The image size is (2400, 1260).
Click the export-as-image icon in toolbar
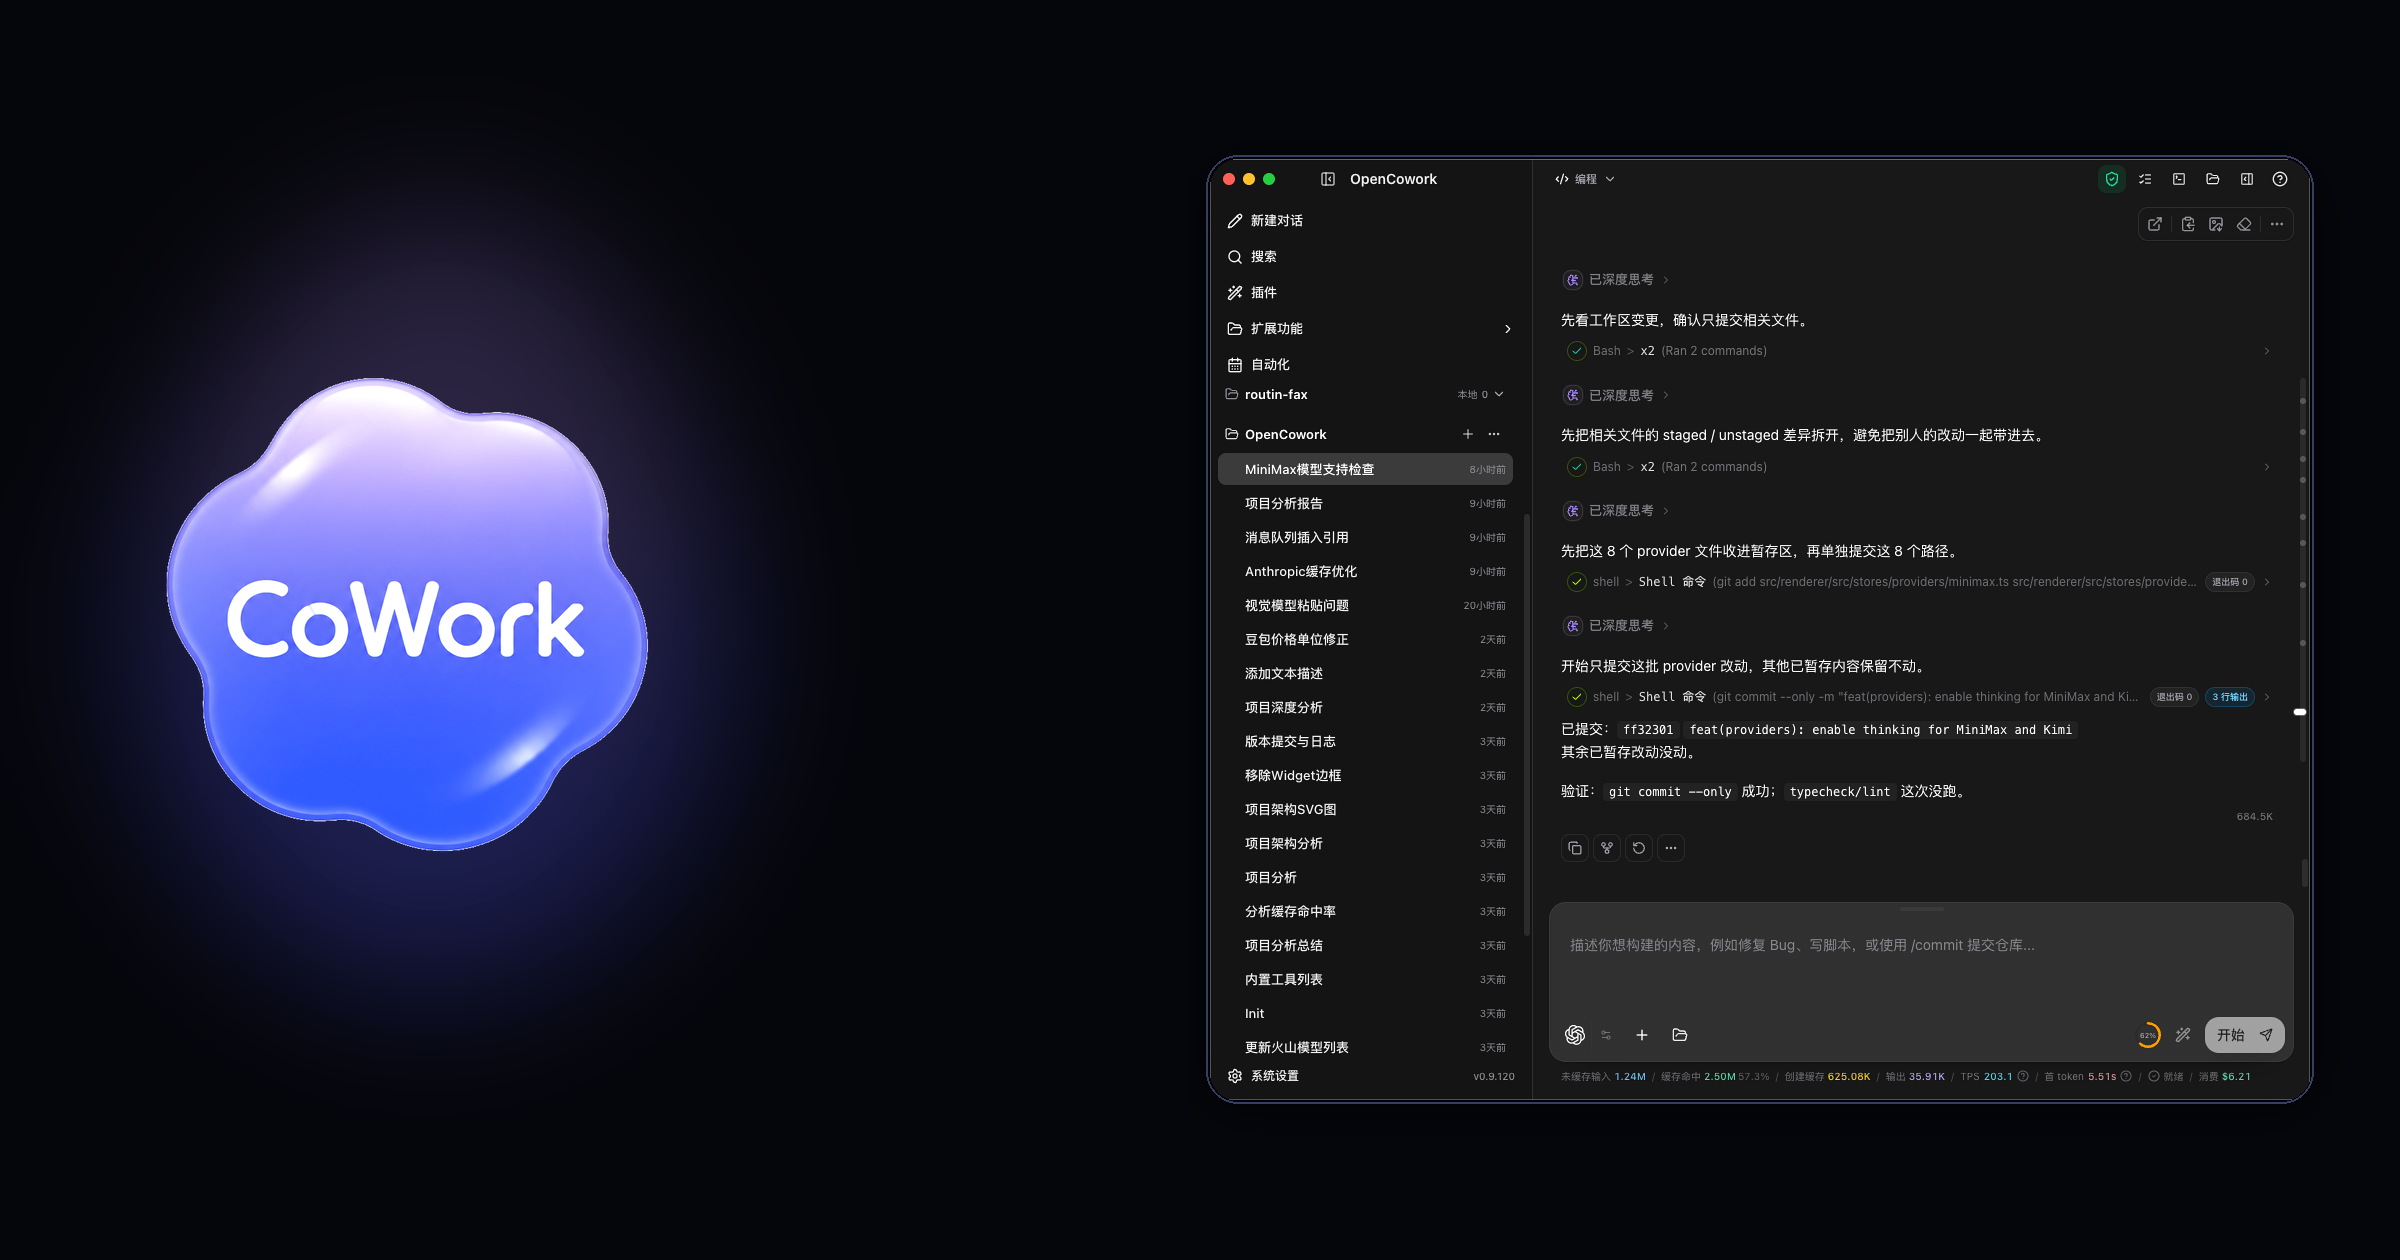[x=2216, y=224]
